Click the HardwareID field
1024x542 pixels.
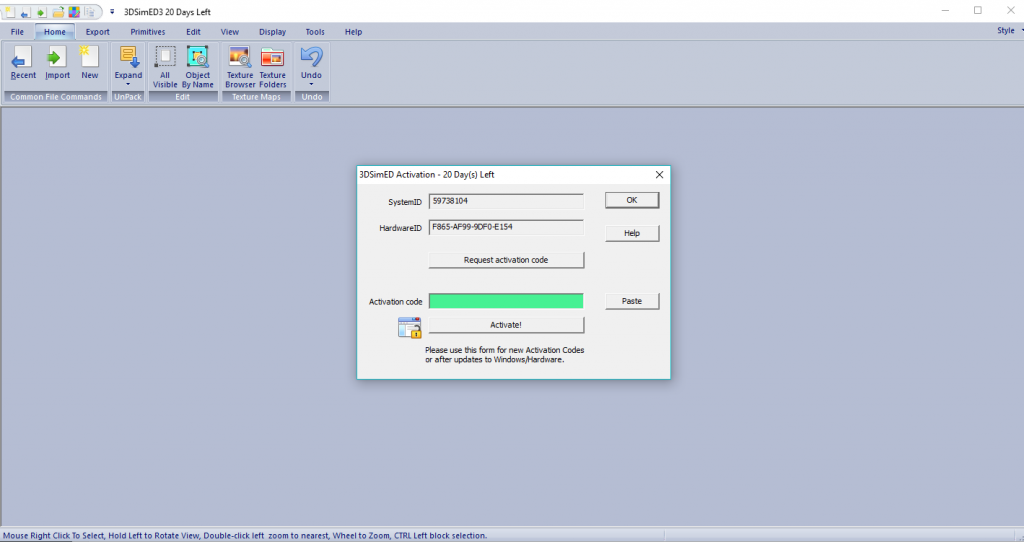coord(506,227)
